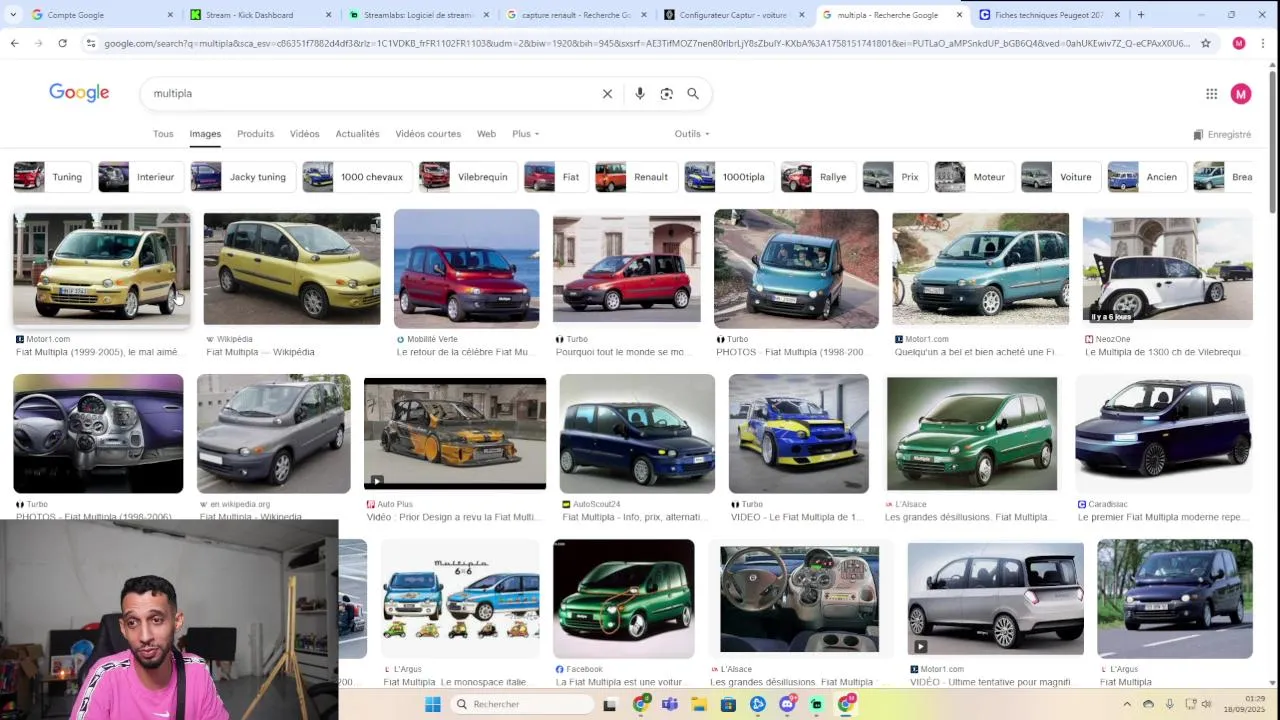1280x720 pixels.
Task: Select the Web search filter
Action: (x=486, y=133)
